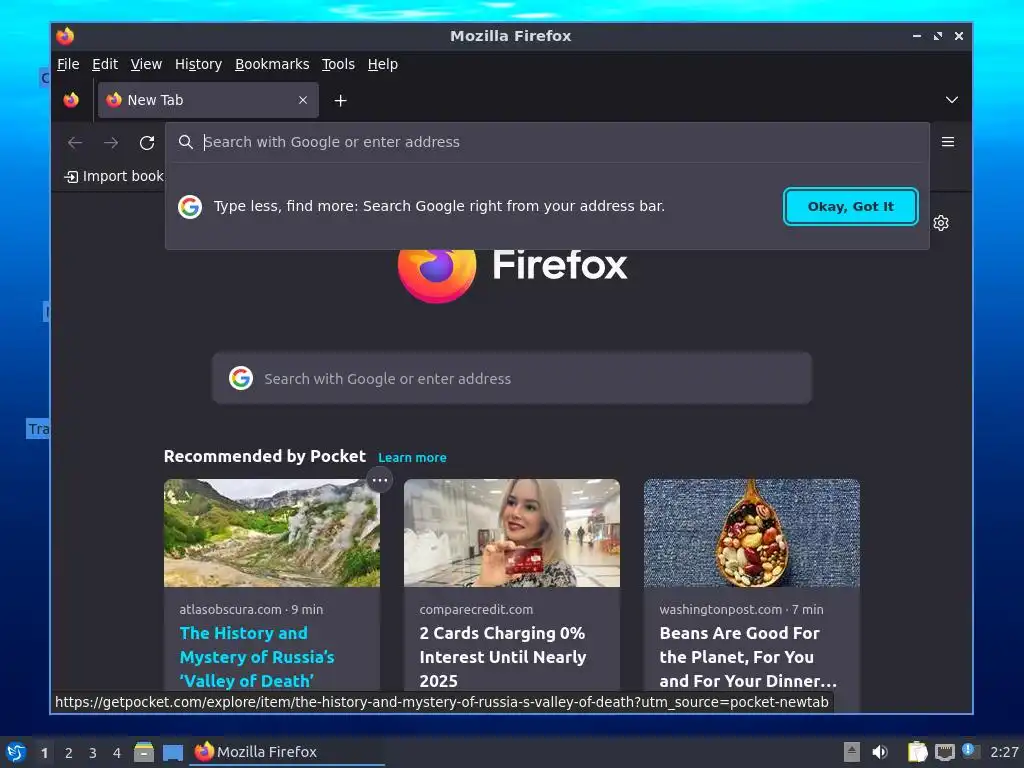
Task: Open a new tab with plus button
Action: click(340, 101)
